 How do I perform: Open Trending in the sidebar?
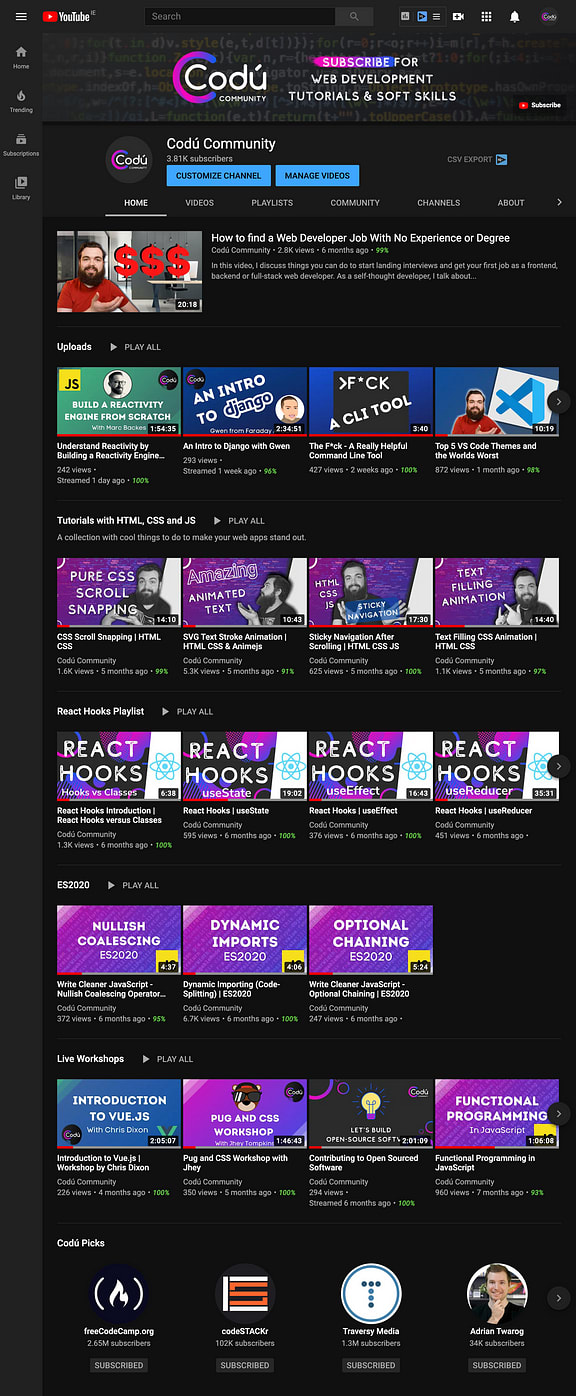pyautogui.click(x=21, y=101)
